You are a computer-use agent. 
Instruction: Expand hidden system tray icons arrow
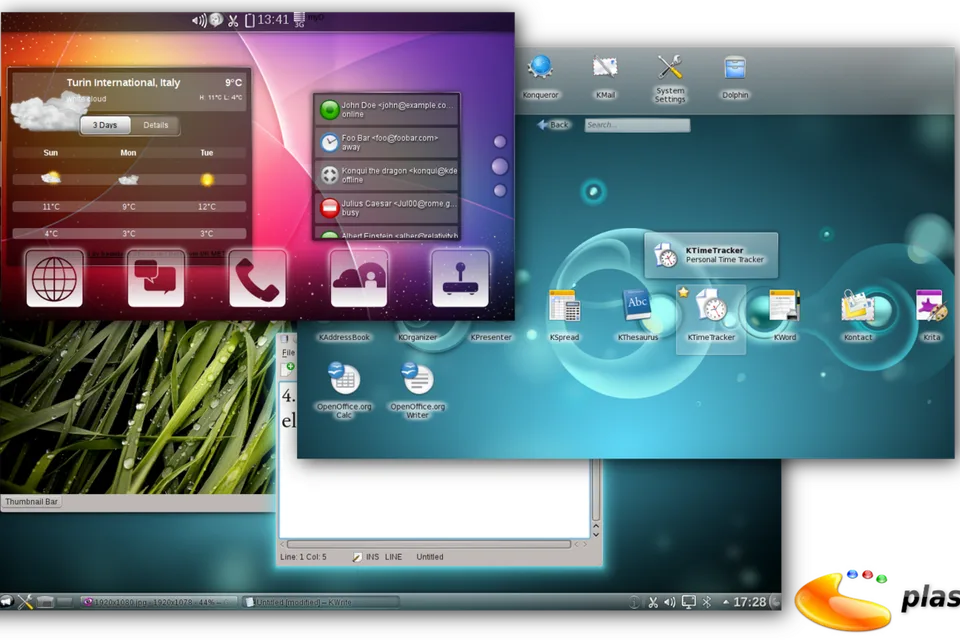726,603
